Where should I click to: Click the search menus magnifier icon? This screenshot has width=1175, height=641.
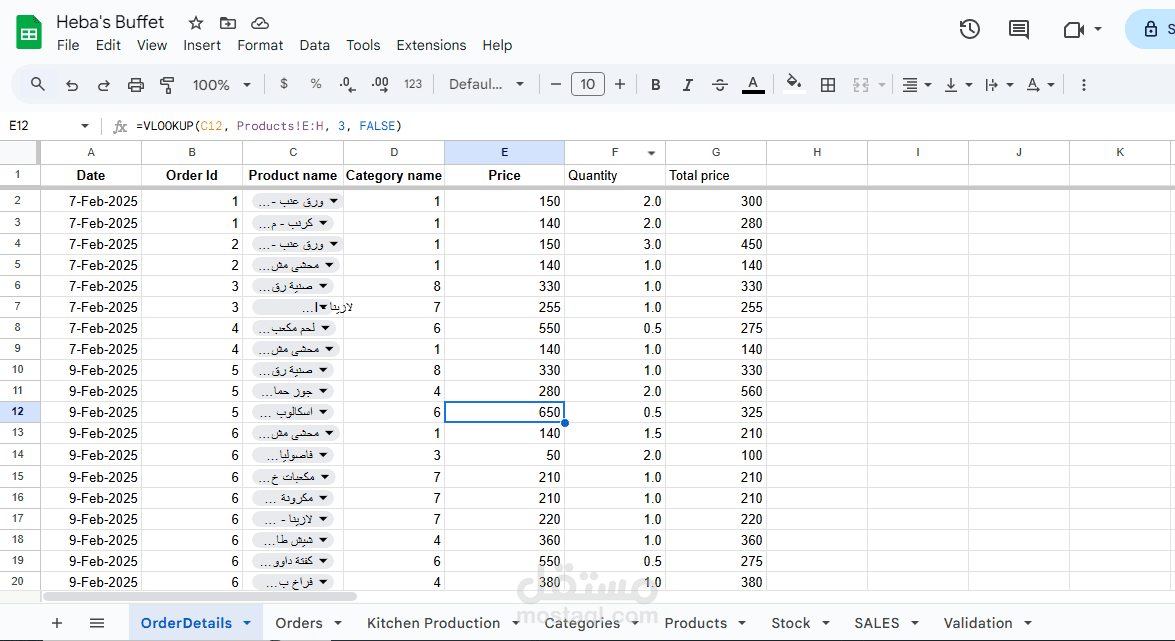37,85
